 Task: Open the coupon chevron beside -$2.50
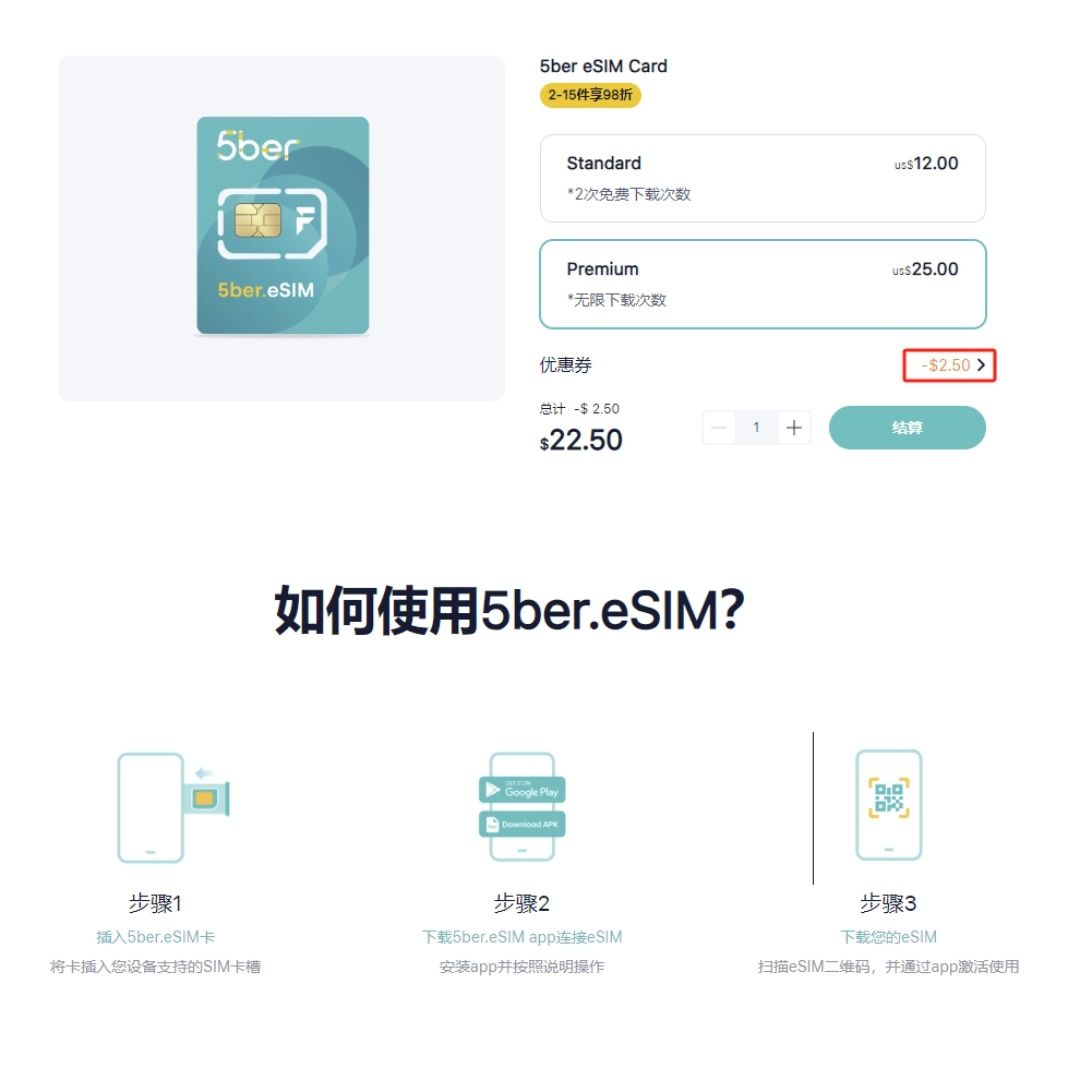click(981, 365)
